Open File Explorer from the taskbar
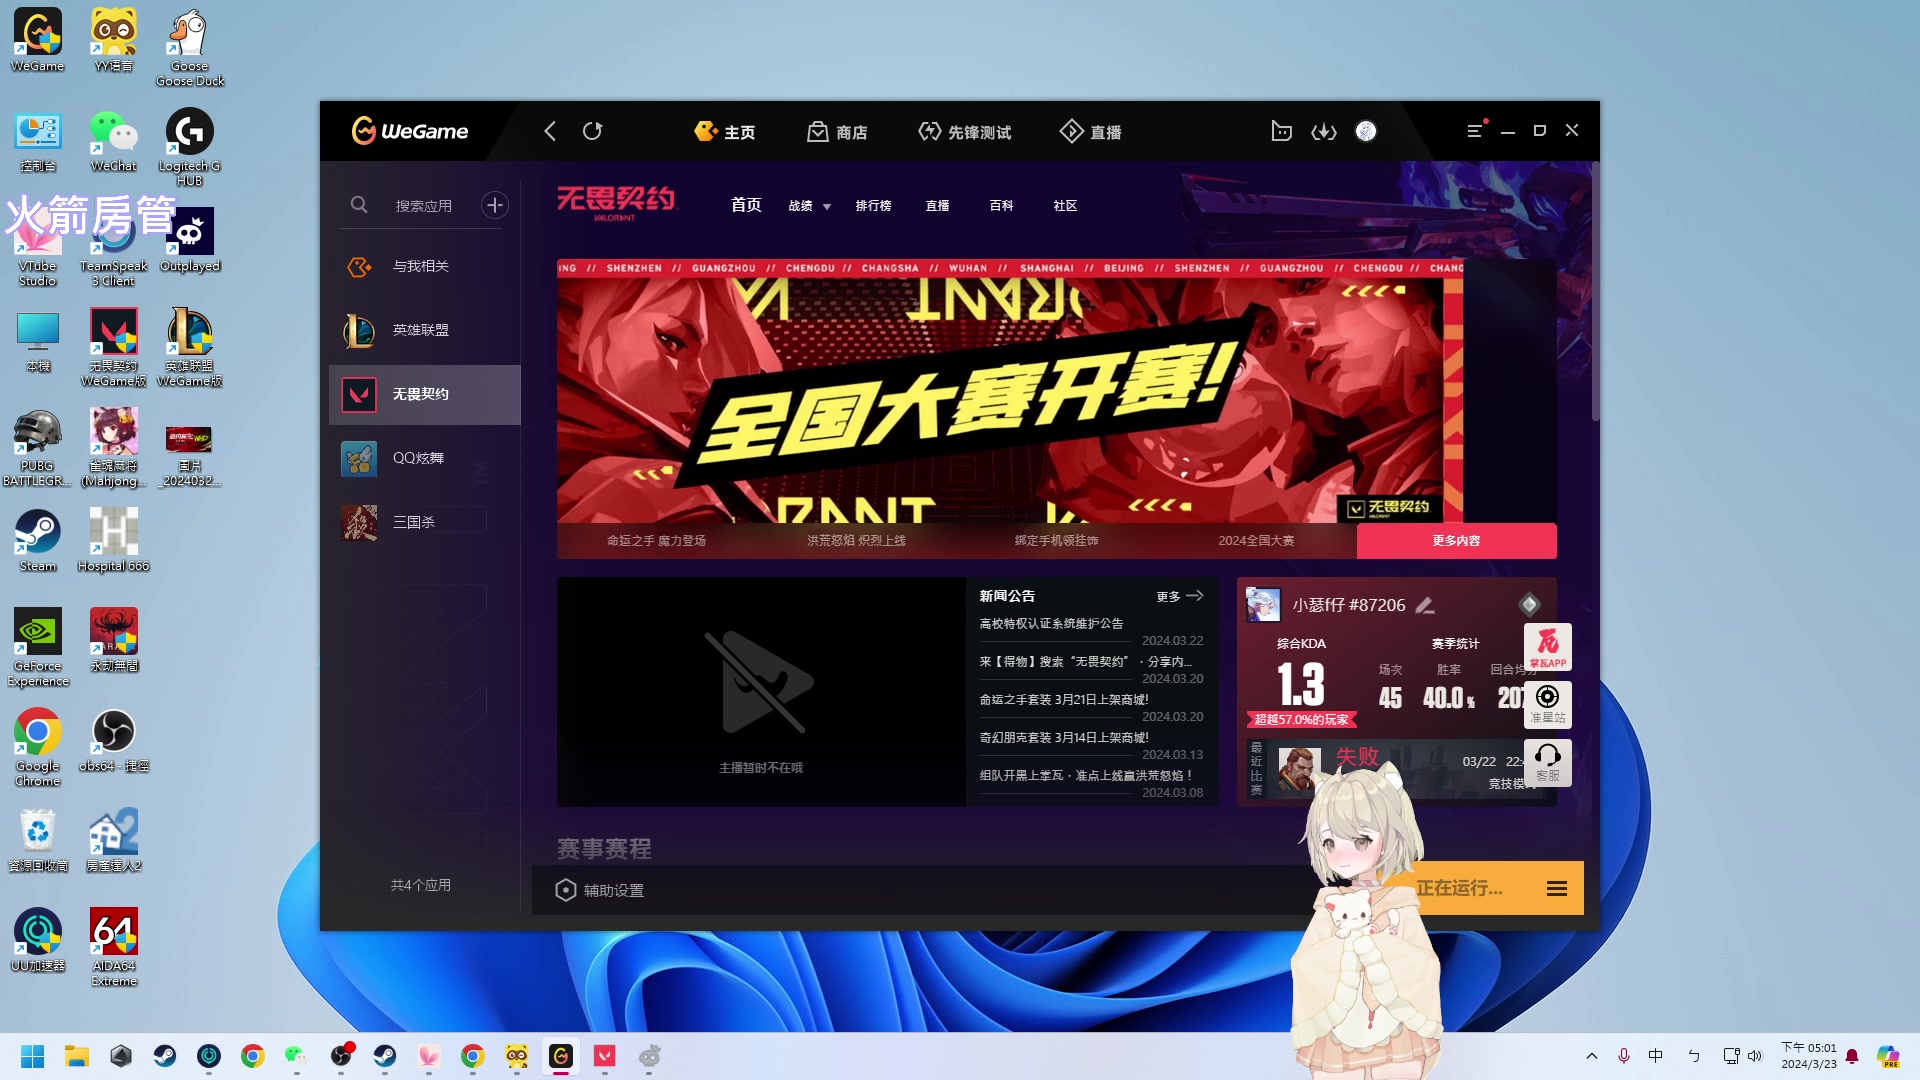Viewport: 1920px width, 1080px height. pos(77,1056)
